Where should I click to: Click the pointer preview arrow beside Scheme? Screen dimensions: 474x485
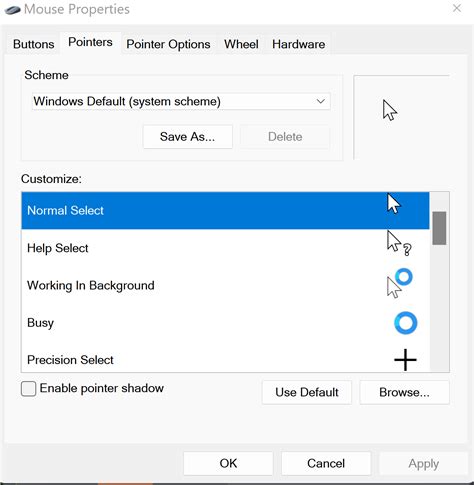point(390,110)
